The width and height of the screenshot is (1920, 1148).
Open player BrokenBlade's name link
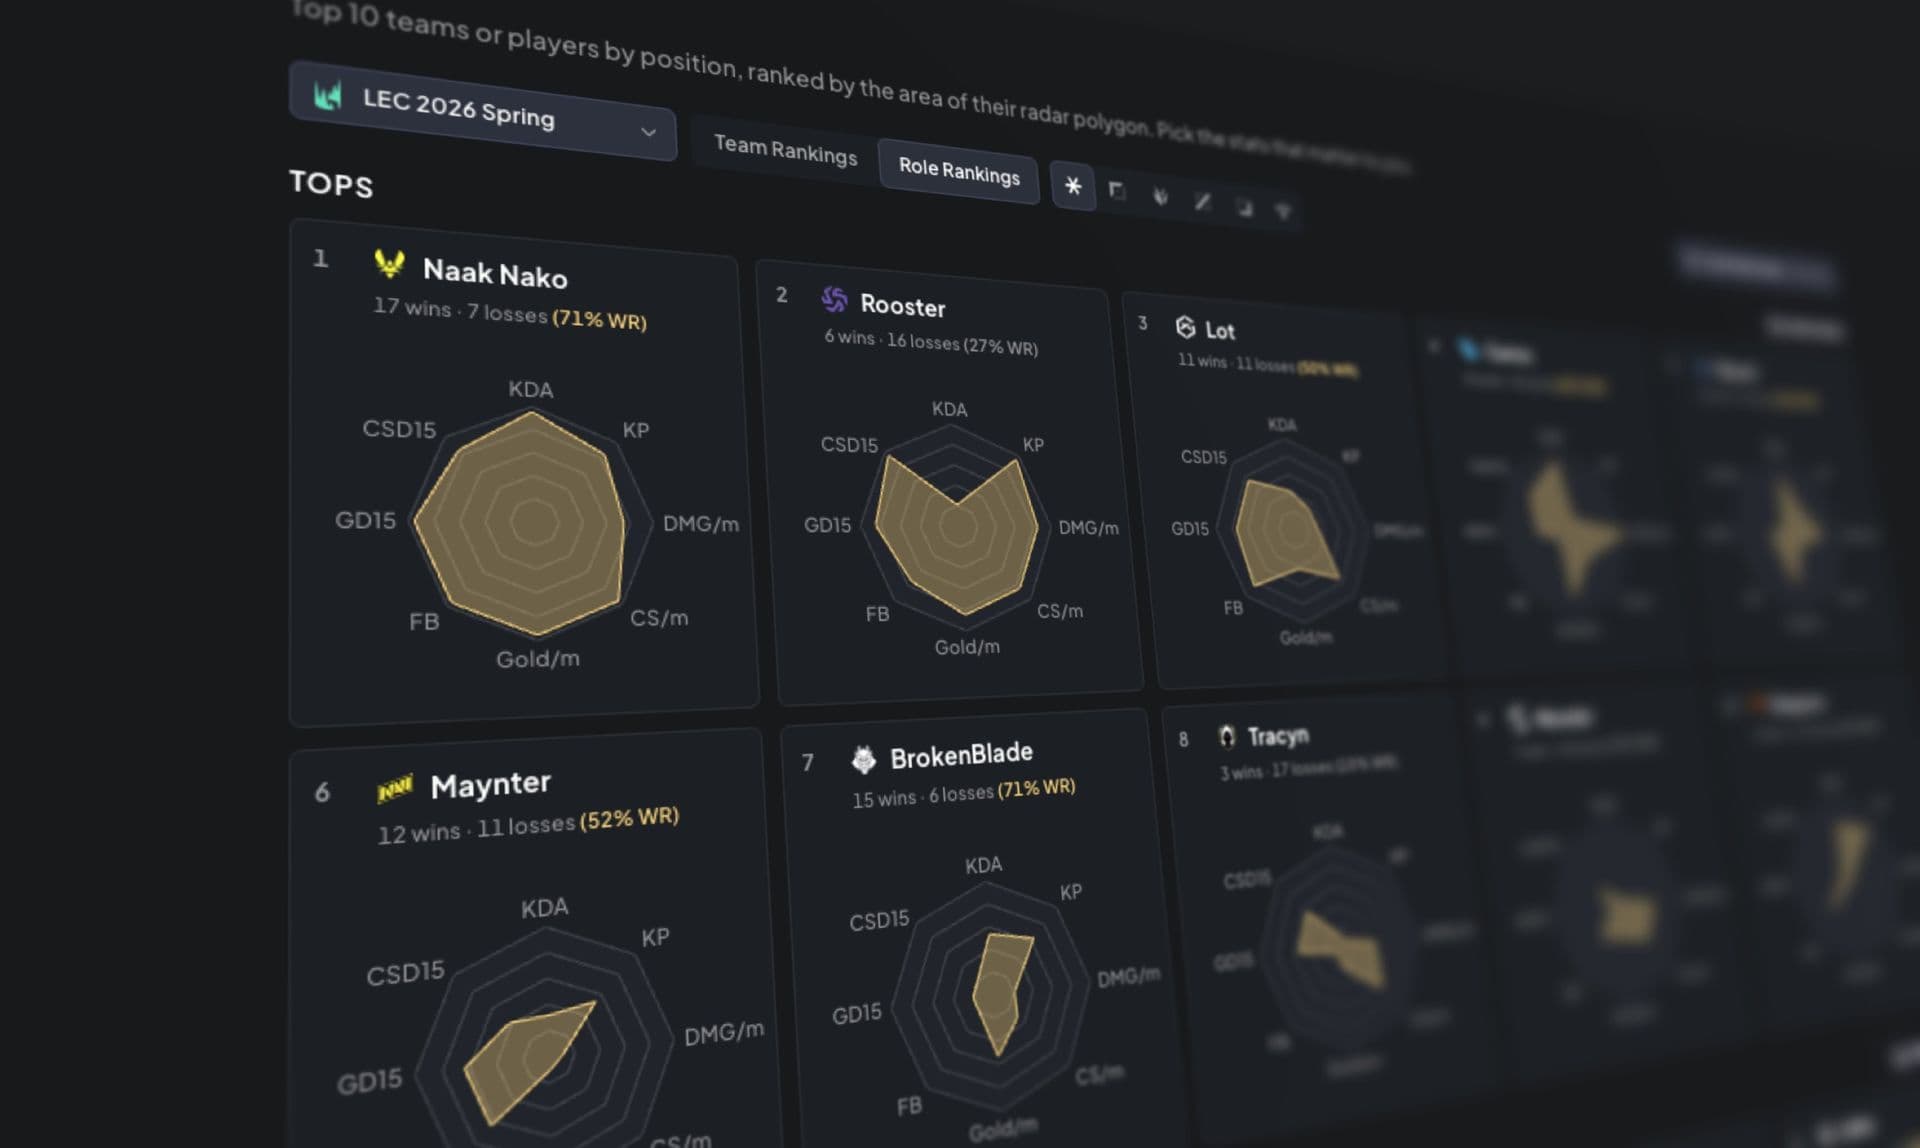click(962, 755)
